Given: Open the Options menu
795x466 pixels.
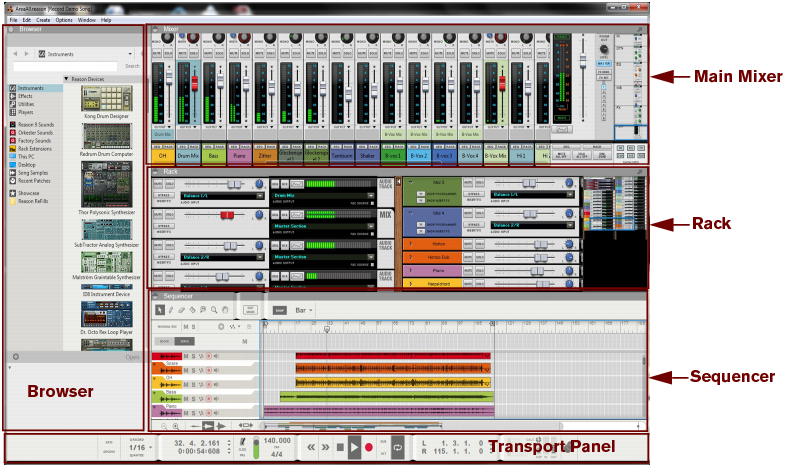Looking at the screenshot, I should point(63,19).
